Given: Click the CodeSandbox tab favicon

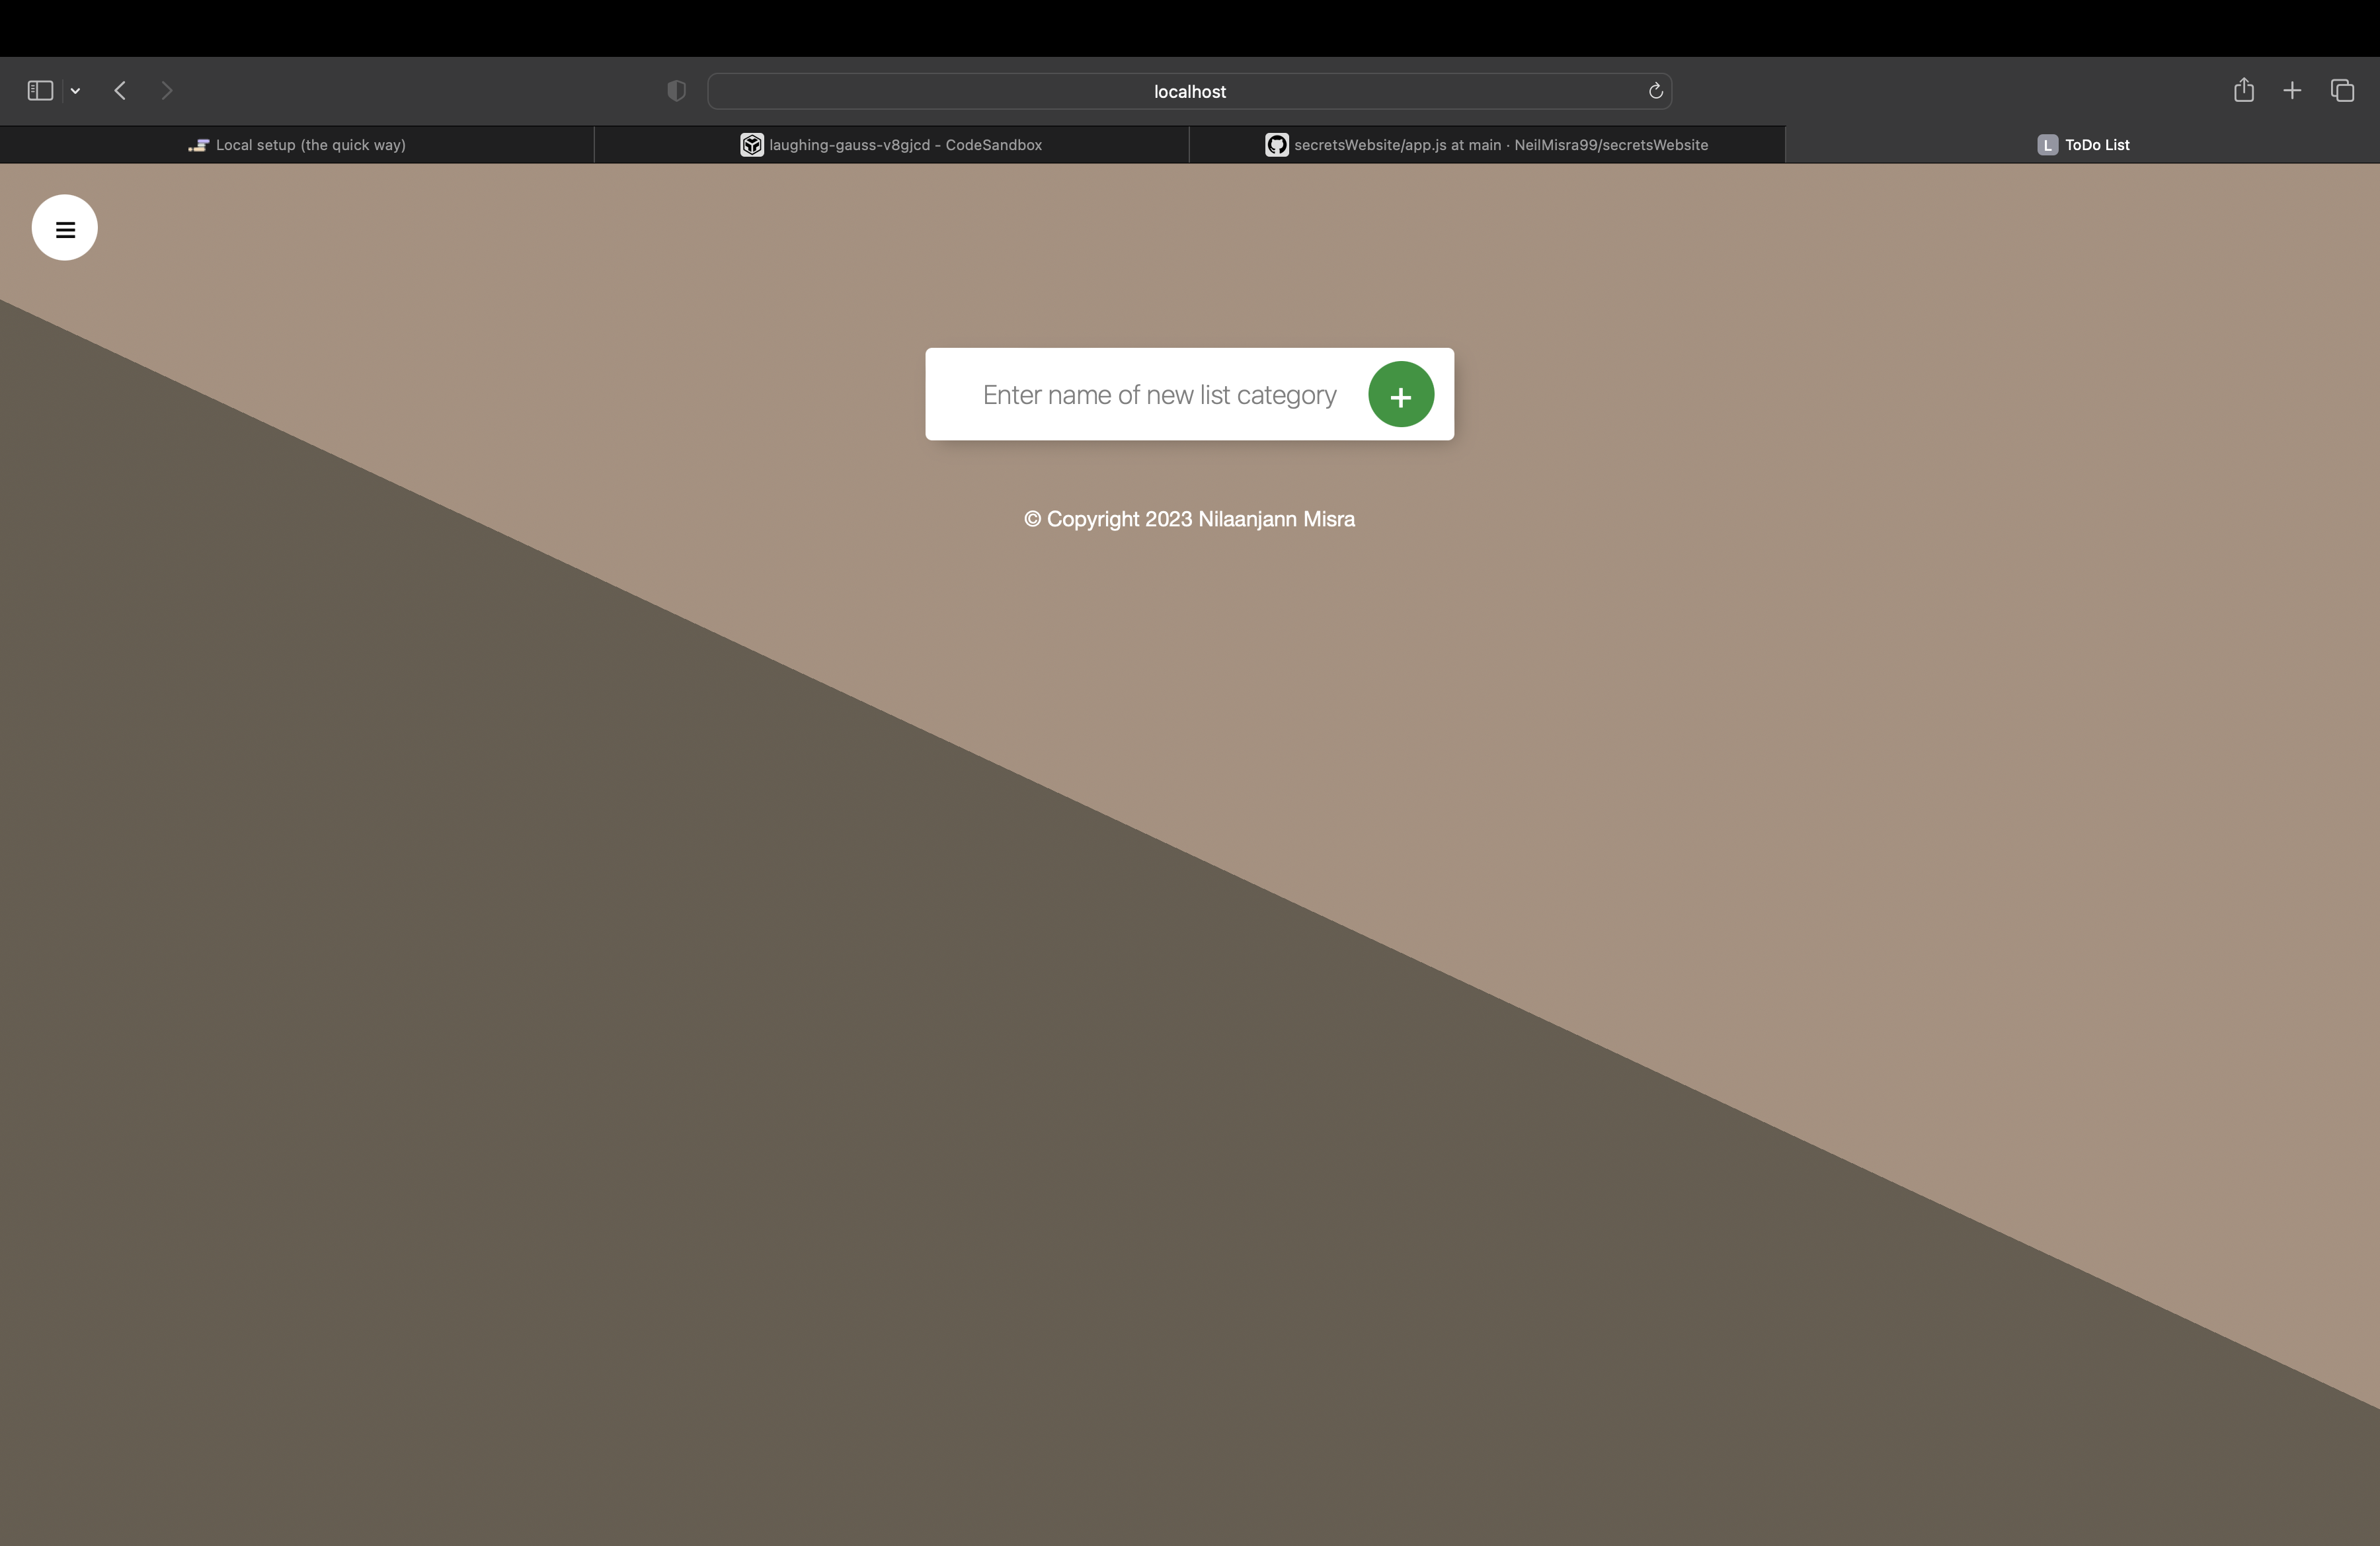Looking at the screenshot, I should [x=752, y=145].
